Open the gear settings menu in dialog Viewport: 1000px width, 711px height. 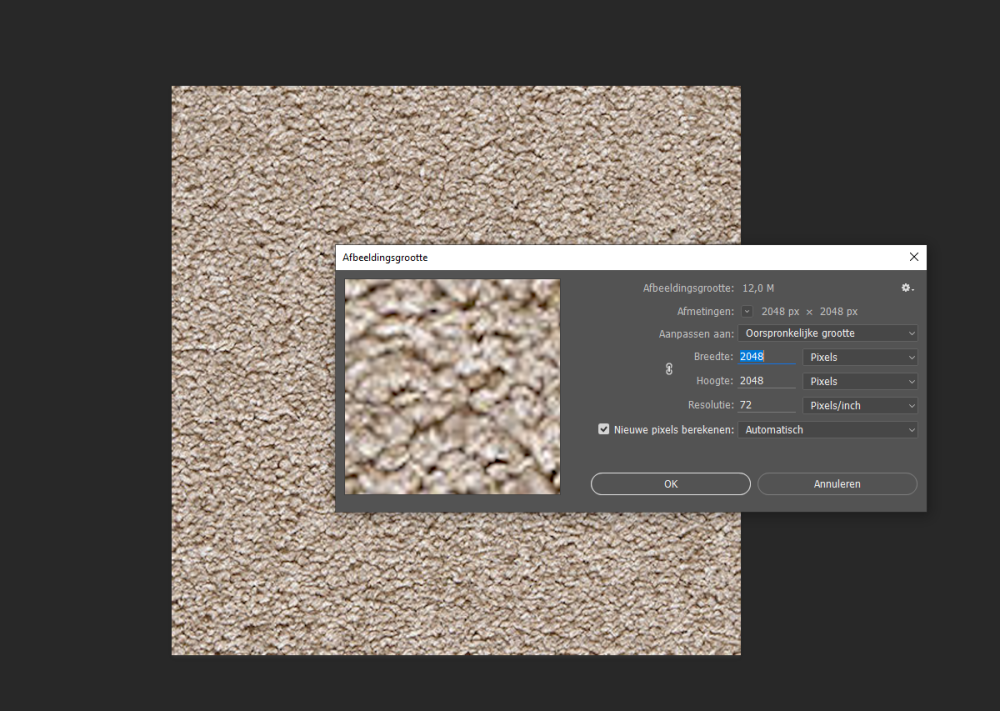[906, 288]
